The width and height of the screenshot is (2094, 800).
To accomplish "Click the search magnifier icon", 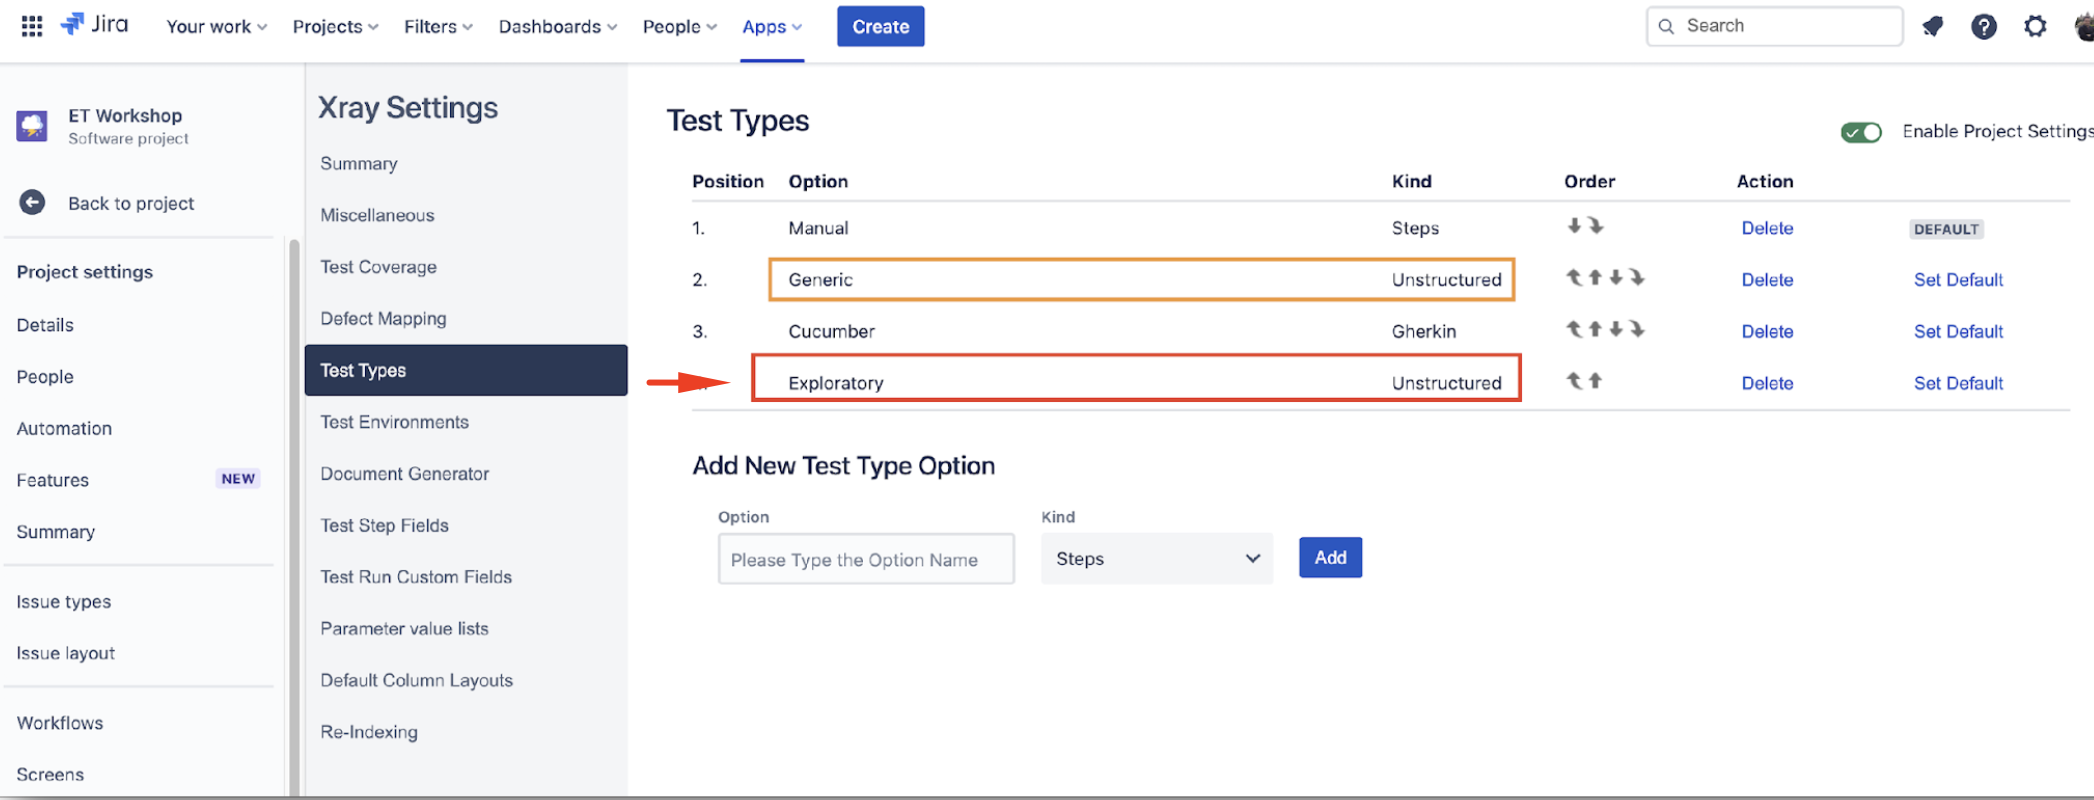I will pos(1666,26).
